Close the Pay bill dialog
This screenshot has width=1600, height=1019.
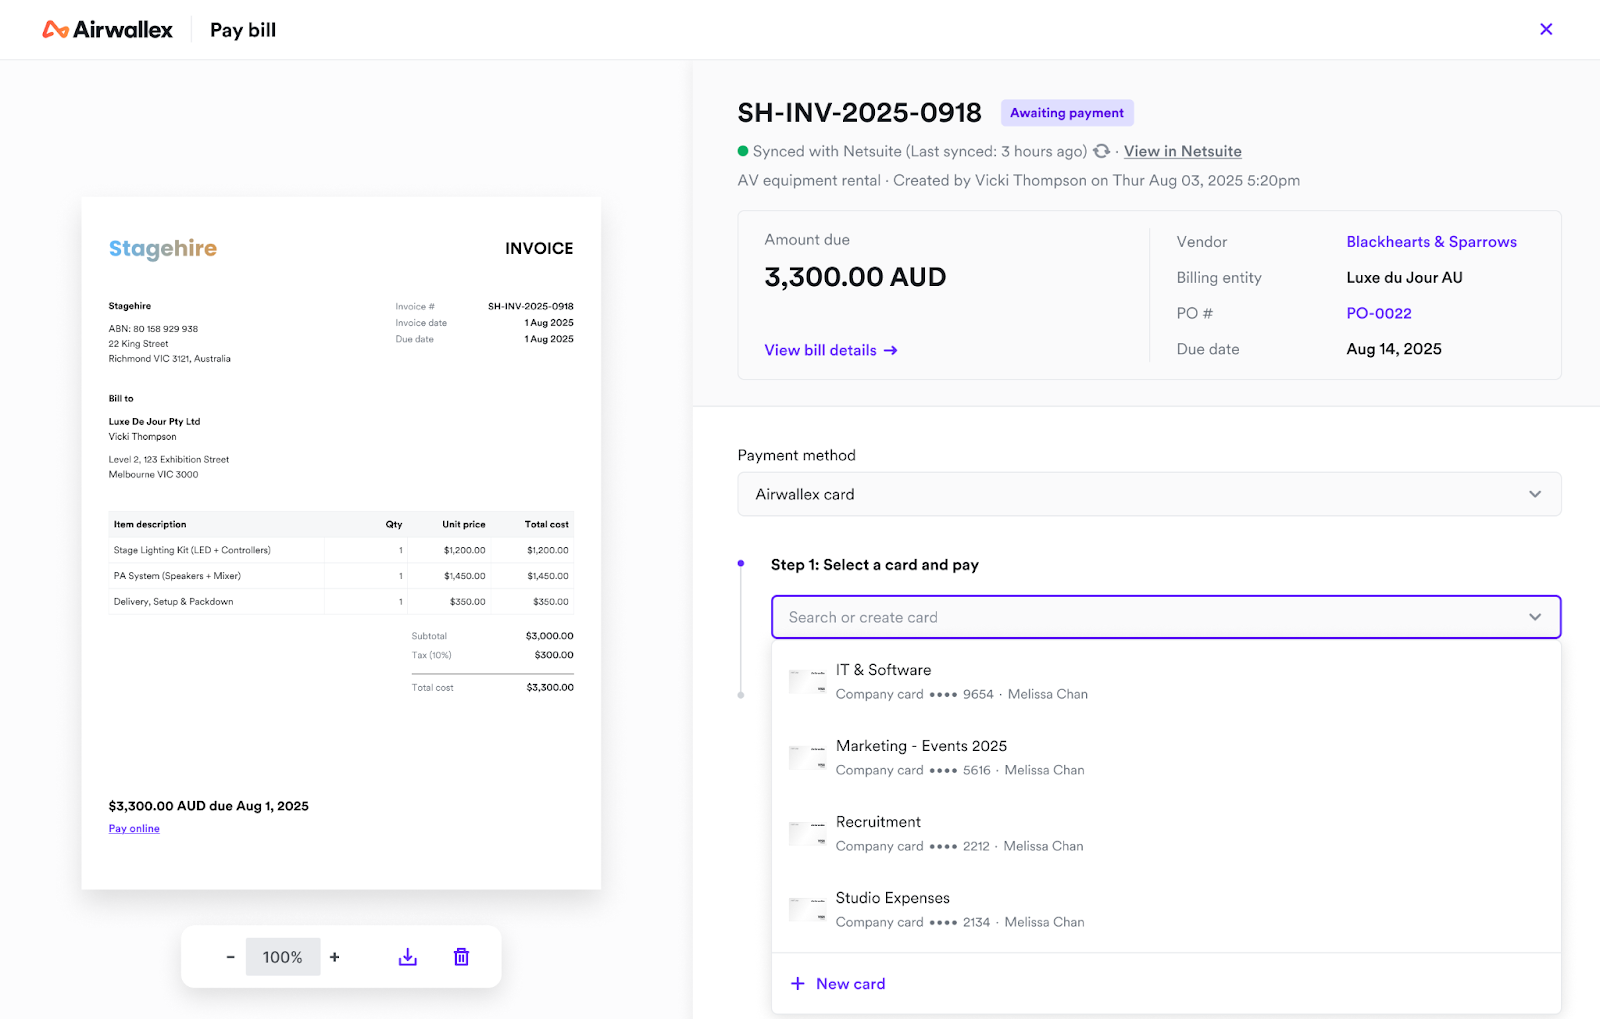[x=1545, y=29]
